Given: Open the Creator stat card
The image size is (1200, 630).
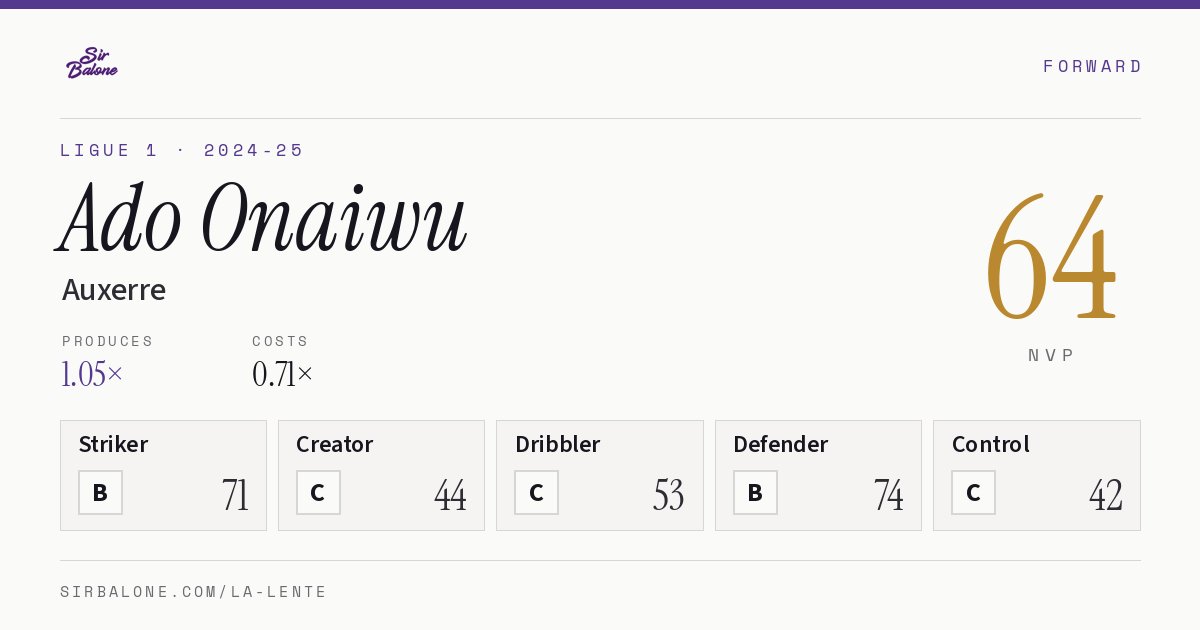Looking at the screenshot, I should [x=381, y=475].
